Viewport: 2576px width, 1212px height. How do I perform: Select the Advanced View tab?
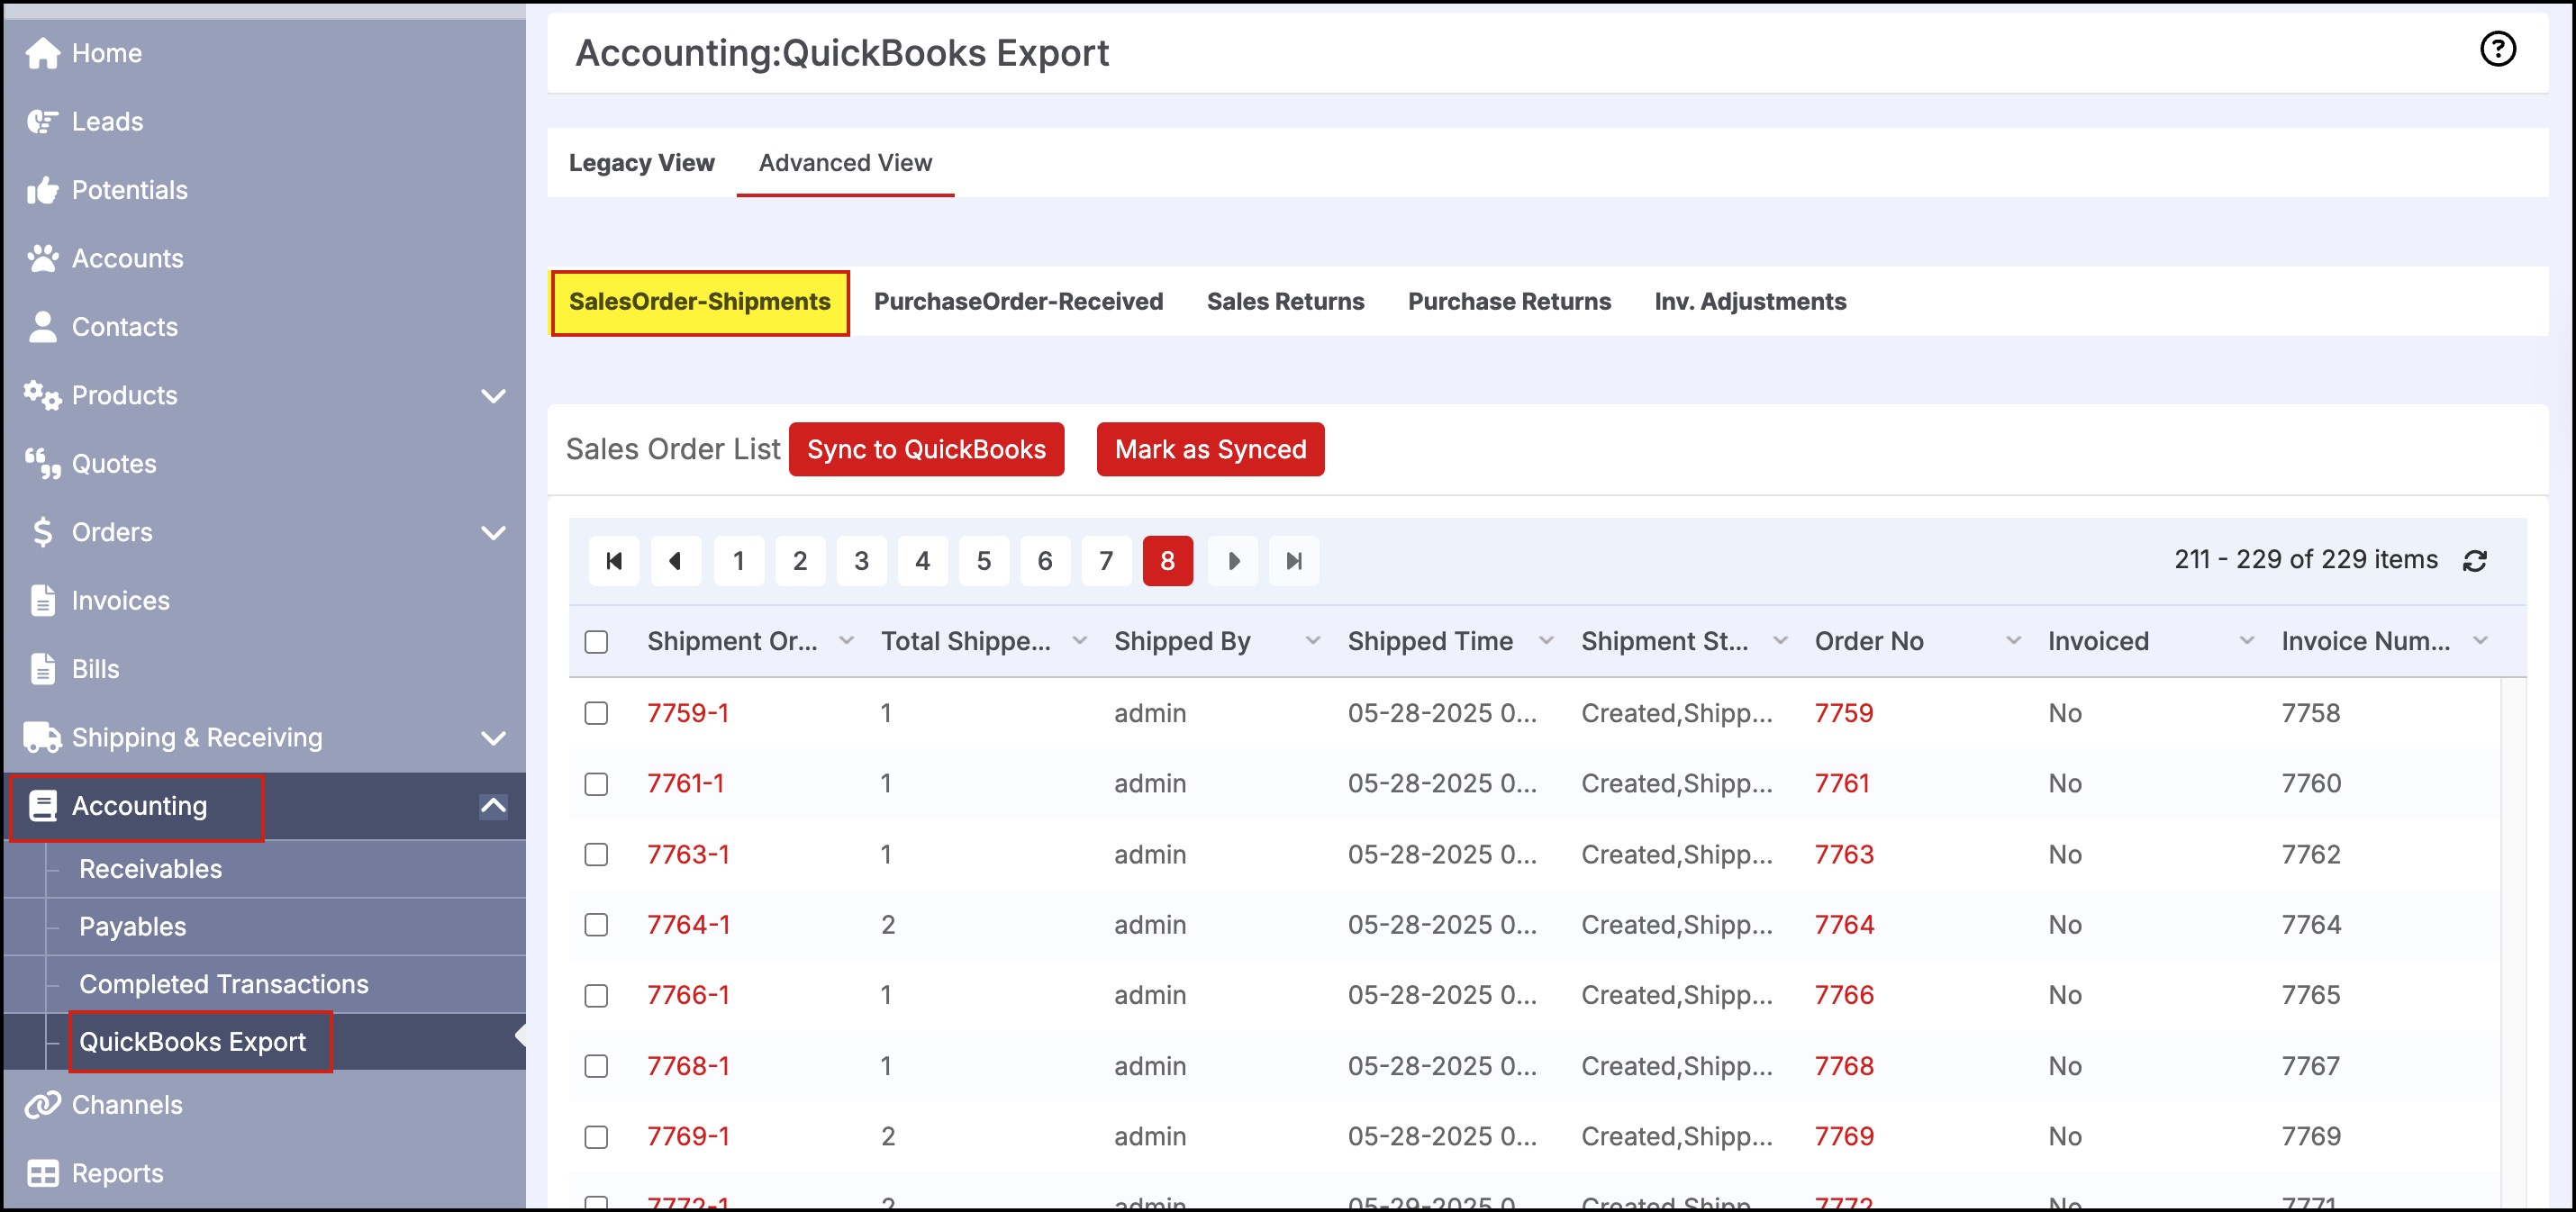click(845, 163)
